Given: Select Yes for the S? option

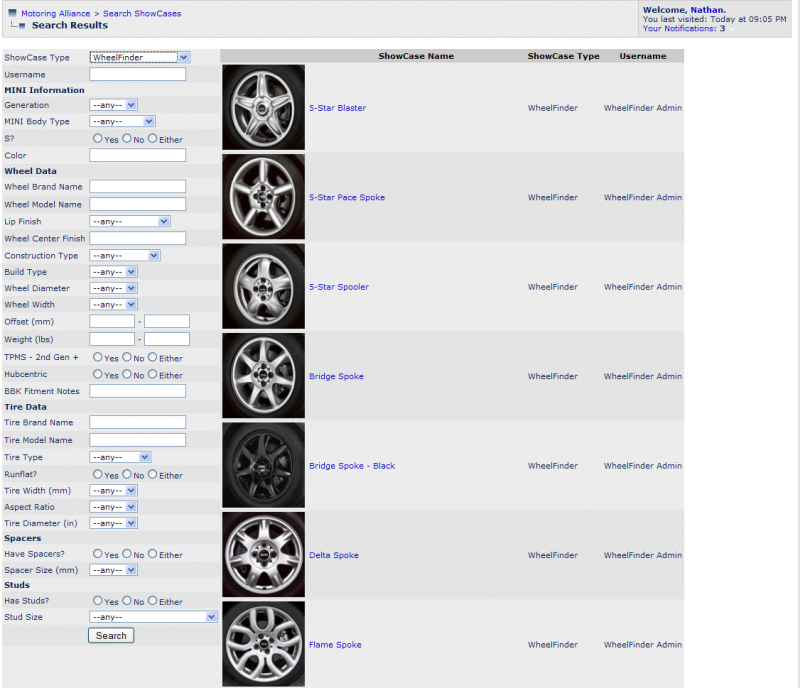Looking at the screenshot, I should tap(97, 139).
